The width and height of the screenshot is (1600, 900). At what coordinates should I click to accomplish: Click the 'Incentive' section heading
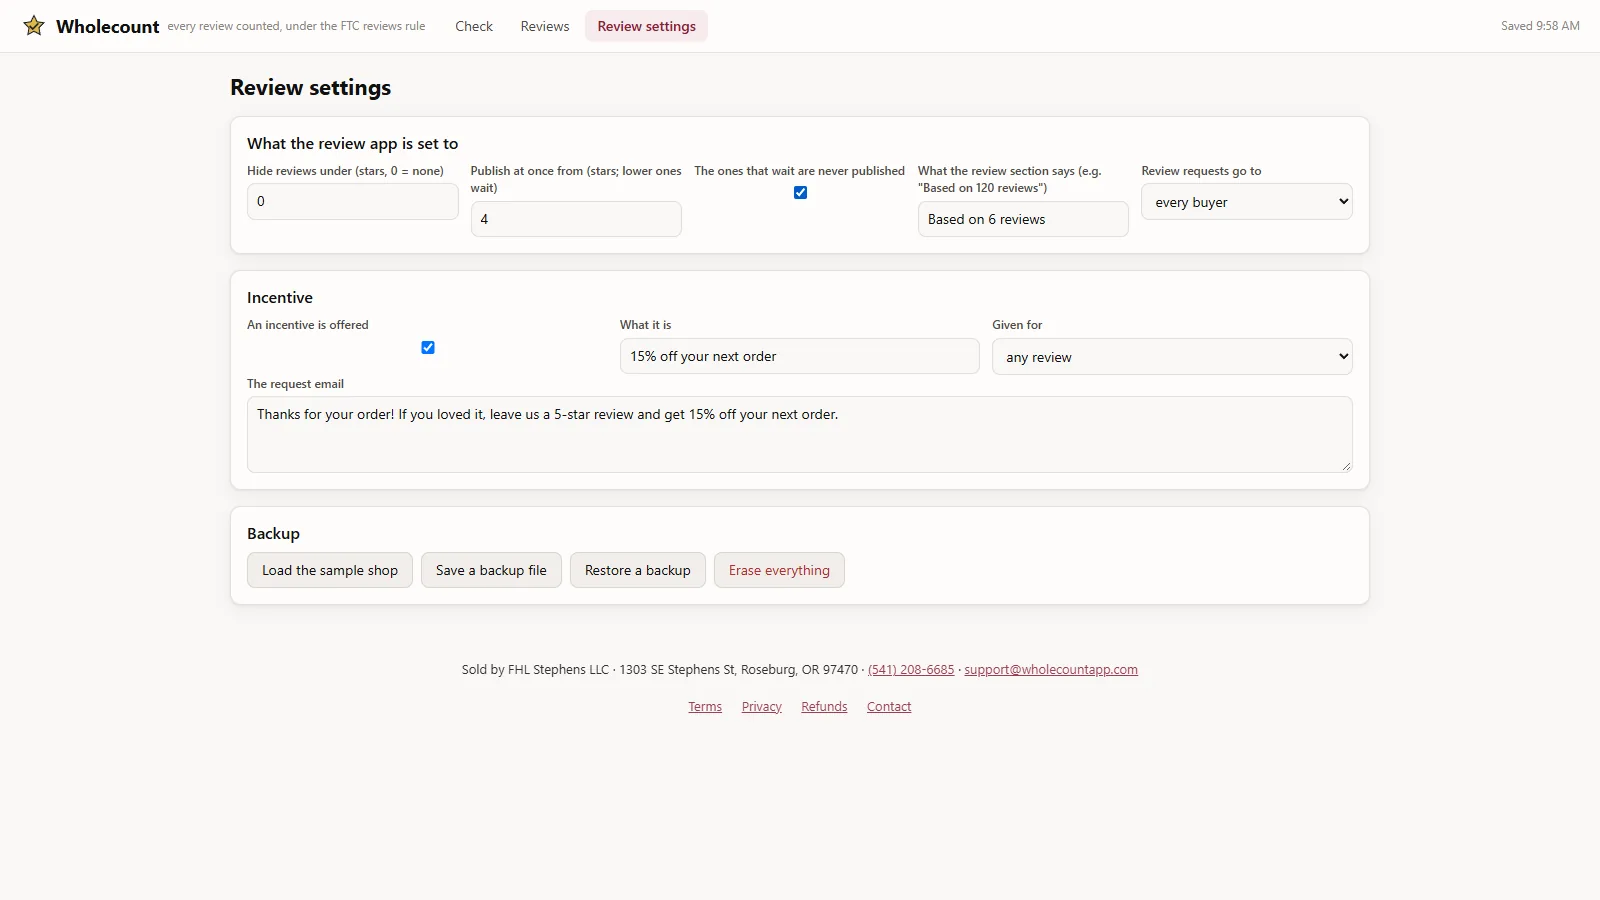tap(280, 298)
